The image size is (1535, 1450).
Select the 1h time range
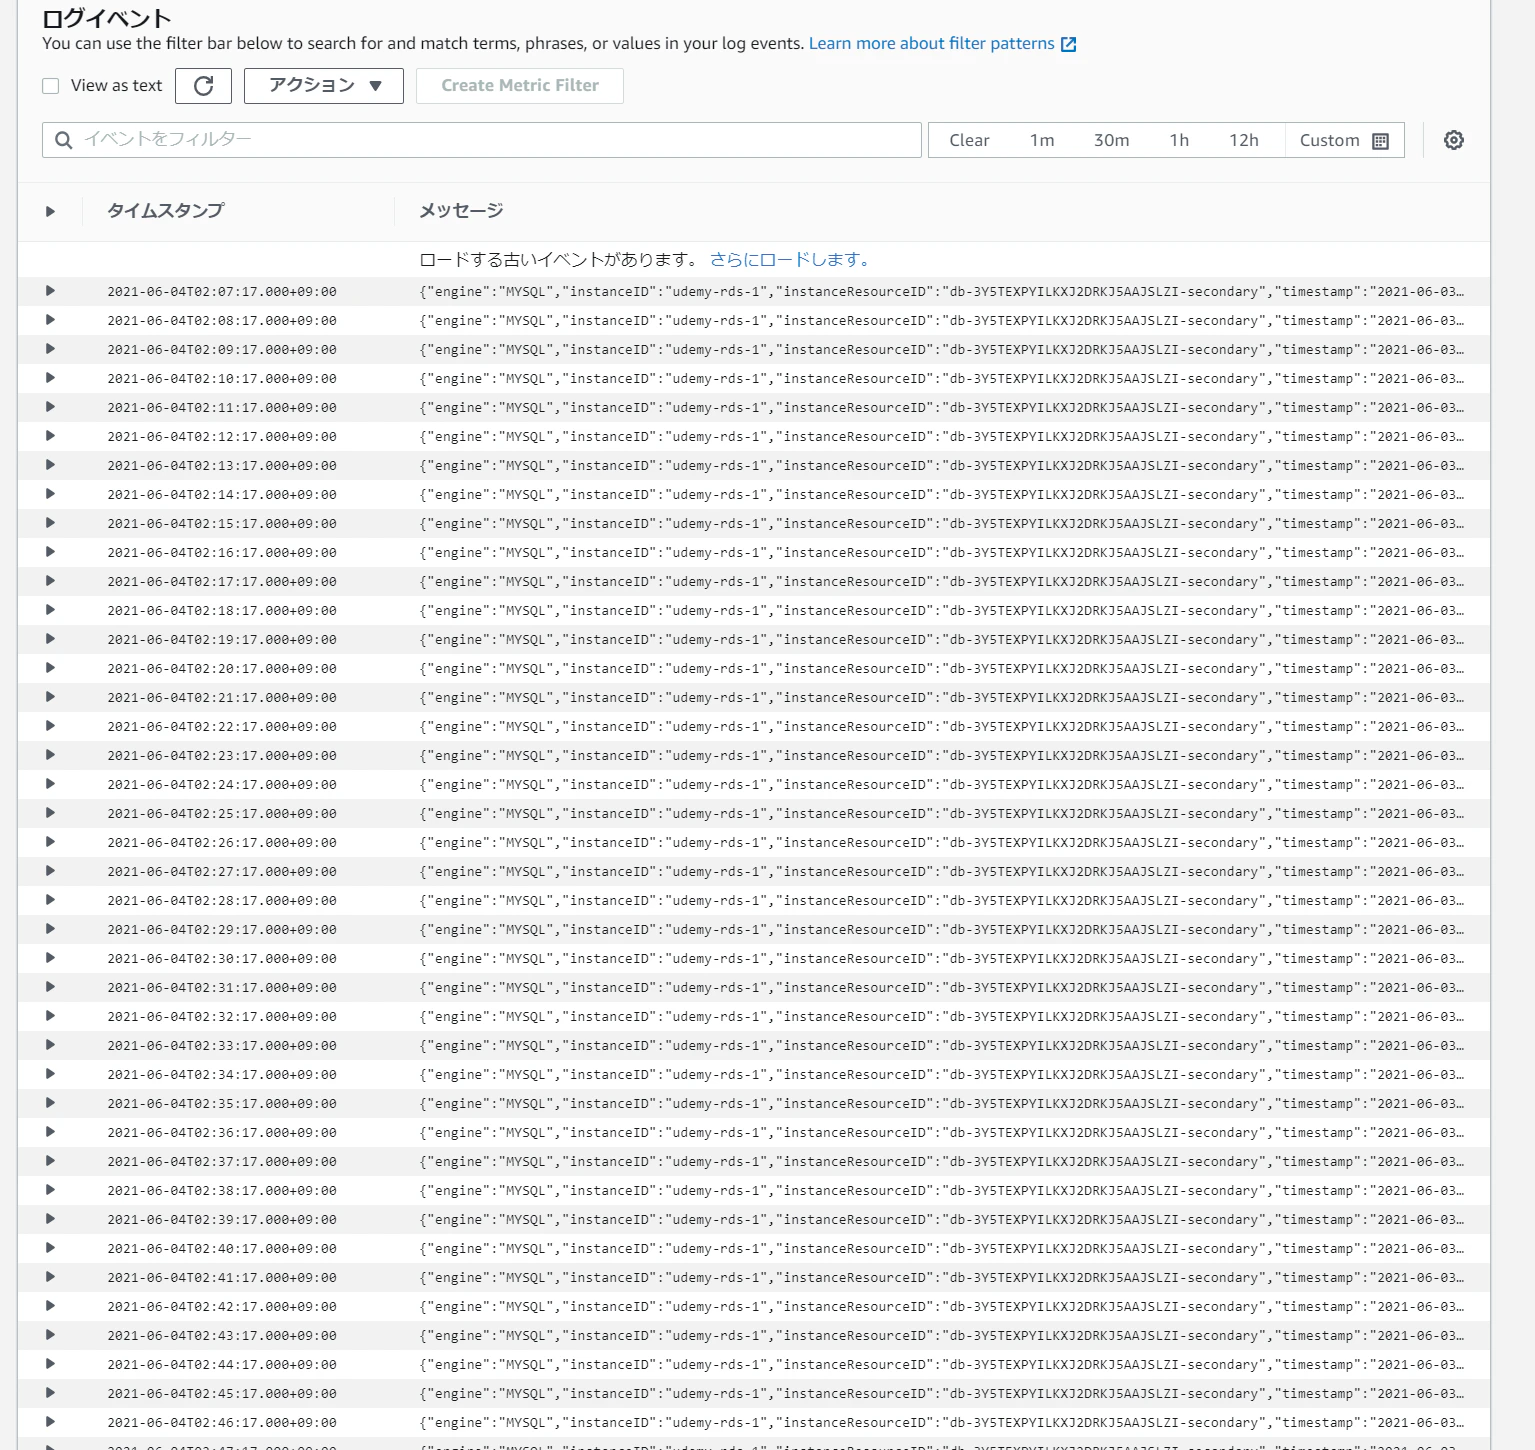[x=1179, y=140]
